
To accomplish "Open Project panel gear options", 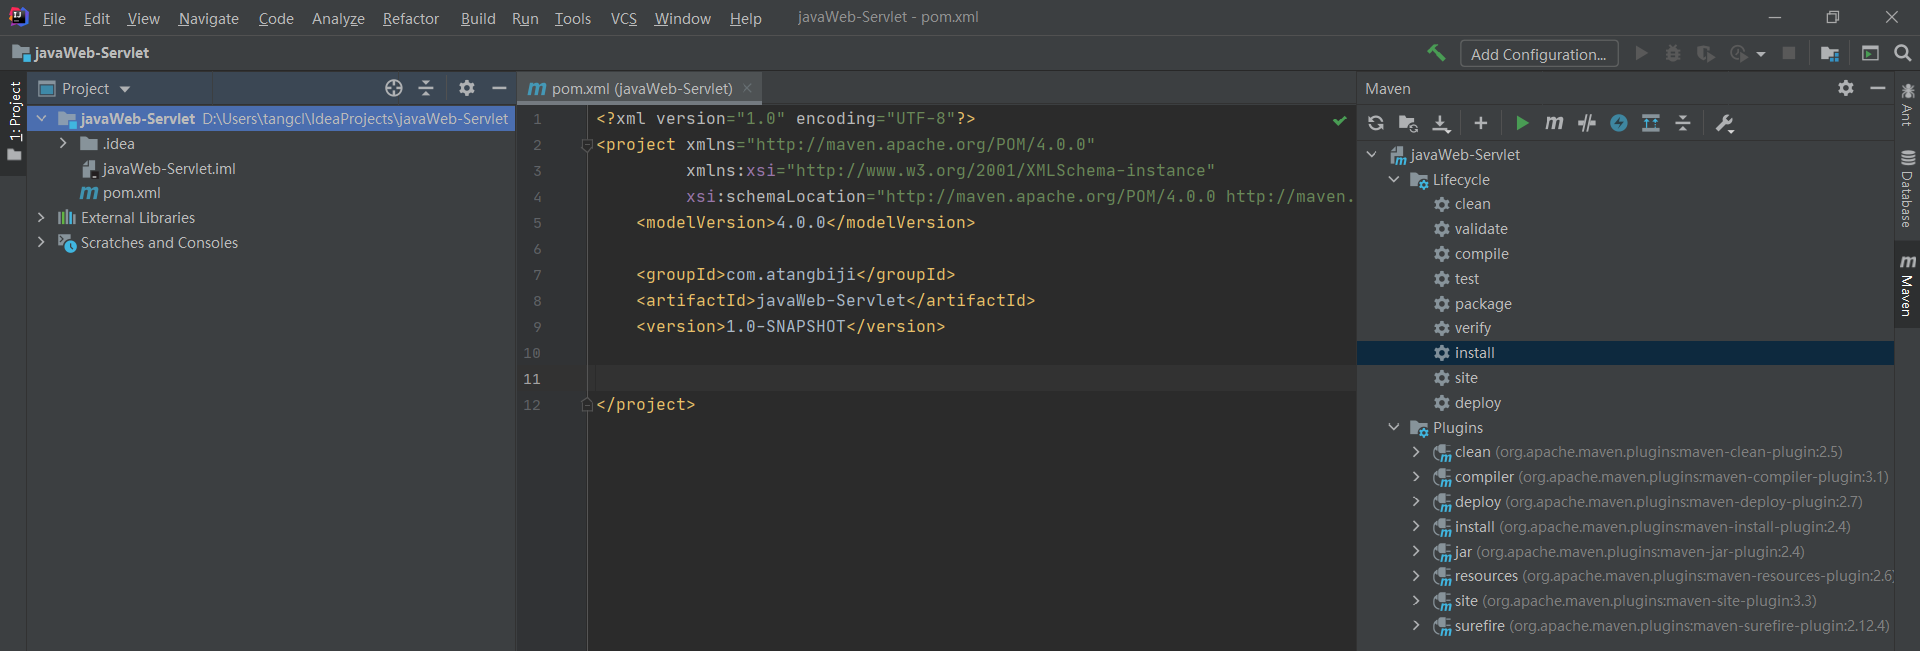I will tap(467, 88).
